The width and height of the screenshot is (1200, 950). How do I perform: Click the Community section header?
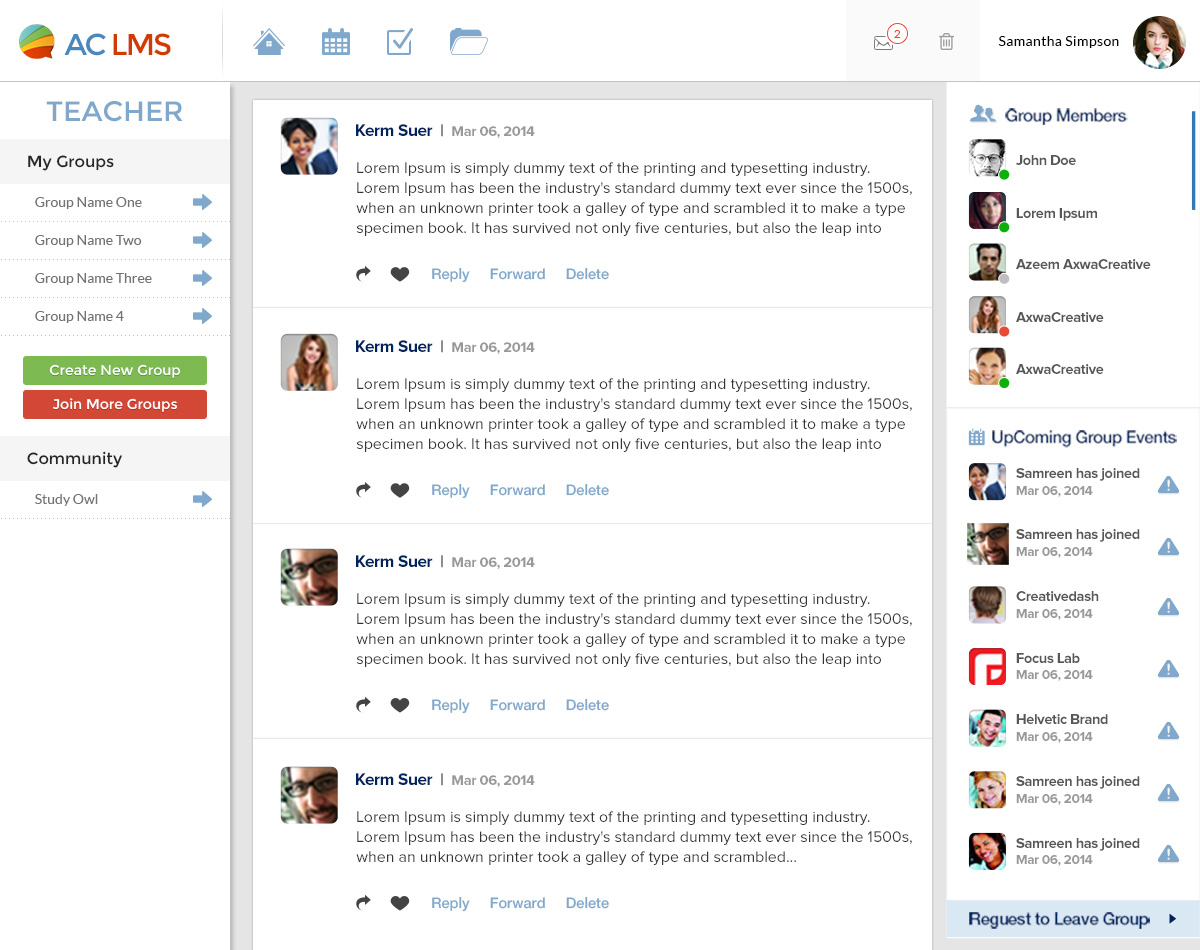click(115, 458)
